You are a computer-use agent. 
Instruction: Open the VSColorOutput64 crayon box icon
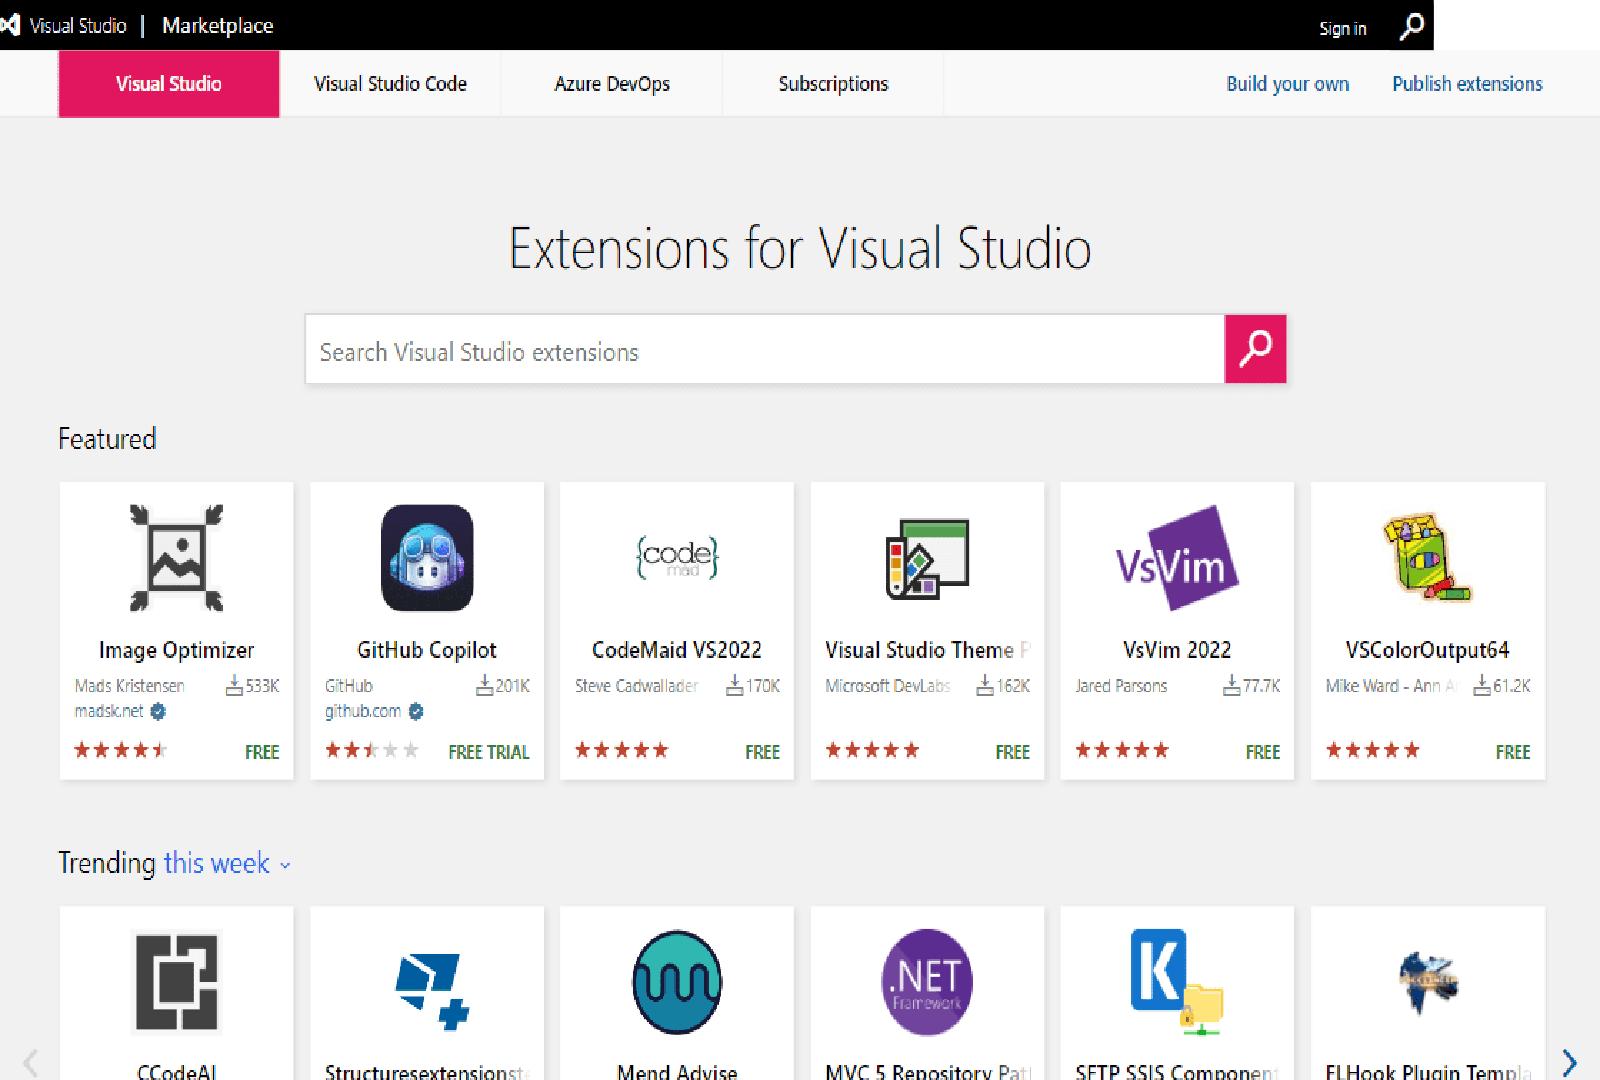click(x=1427, y=558)
